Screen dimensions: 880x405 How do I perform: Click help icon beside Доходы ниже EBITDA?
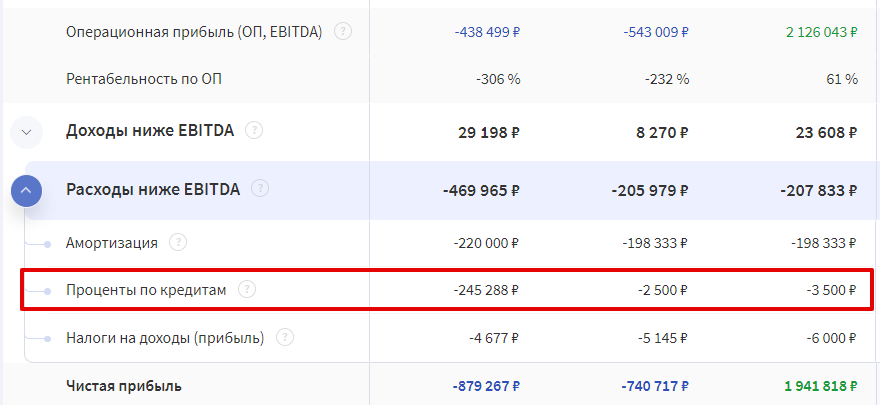coord(254,130)
